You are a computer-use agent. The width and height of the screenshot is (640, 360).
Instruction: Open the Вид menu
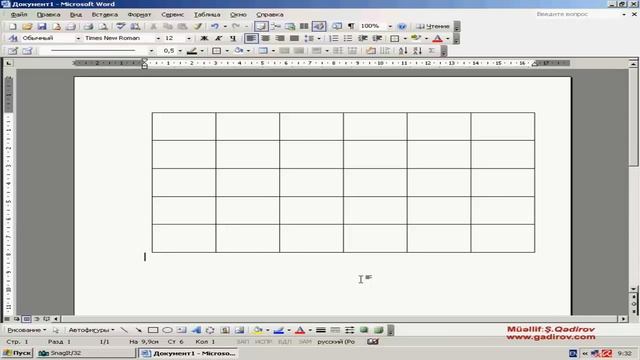click(76, 14)
